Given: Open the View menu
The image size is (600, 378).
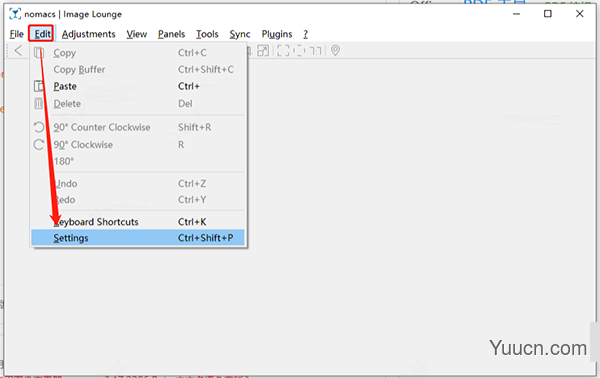Looking at the screenshot, I should click(x=137, y=34).
